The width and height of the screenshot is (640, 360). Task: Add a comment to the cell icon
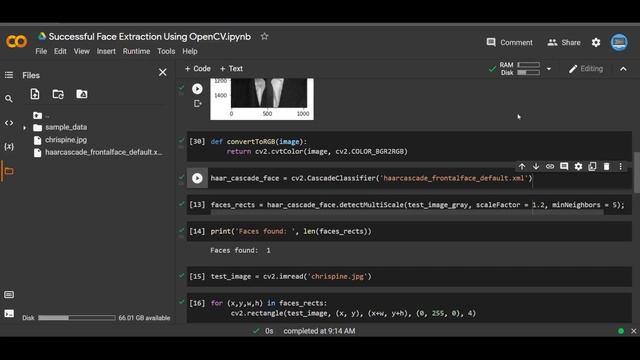point(564,167)
